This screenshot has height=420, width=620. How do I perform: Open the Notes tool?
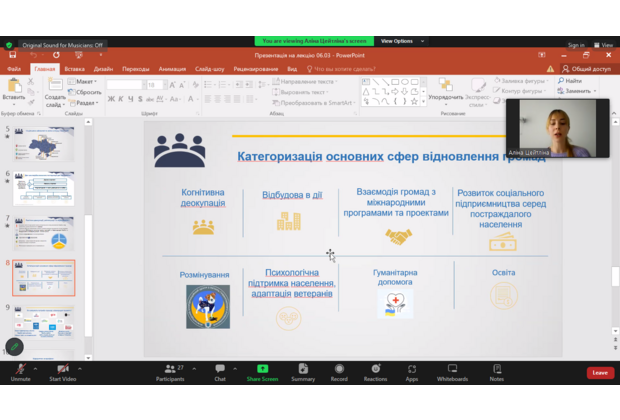pyautogui.click(x=497, y=370)
